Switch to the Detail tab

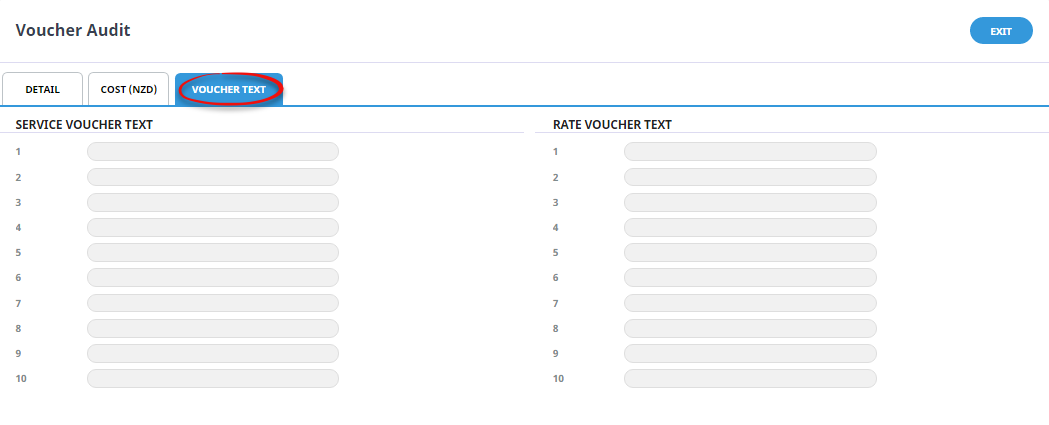43,89
